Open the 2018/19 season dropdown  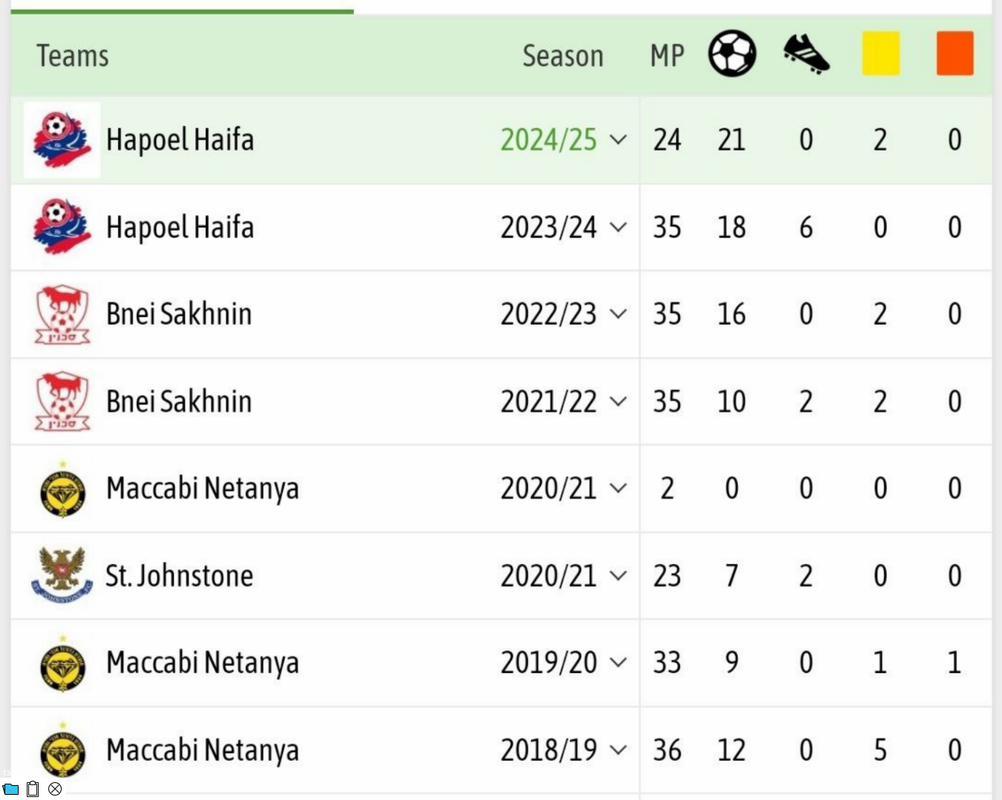click(618, 750)
